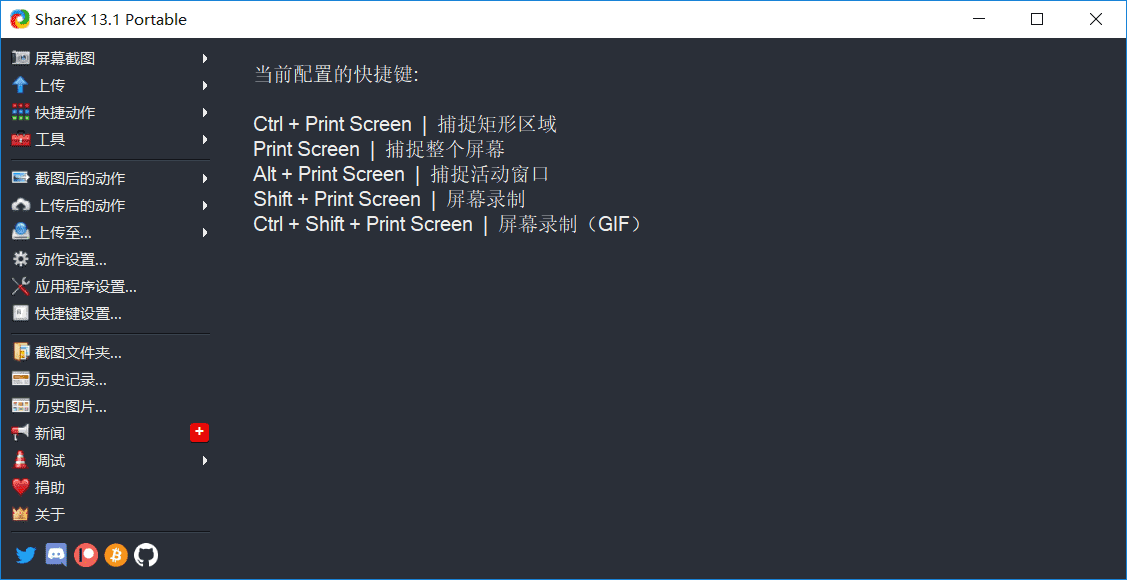
Task: Click the 关于 crown icon
Action: pos(22,514)
